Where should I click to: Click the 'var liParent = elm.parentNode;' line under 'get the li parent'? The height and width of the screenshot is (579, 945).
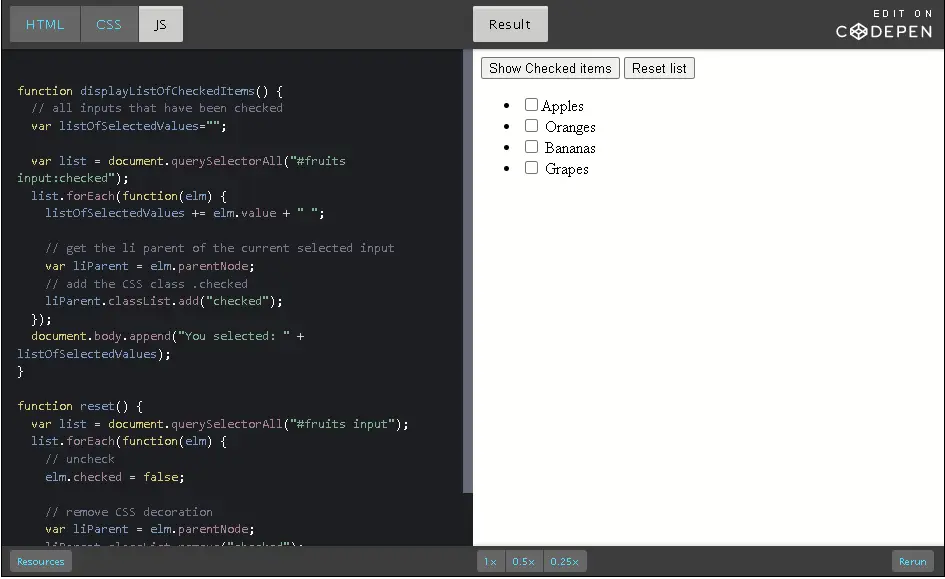(150, 266)
